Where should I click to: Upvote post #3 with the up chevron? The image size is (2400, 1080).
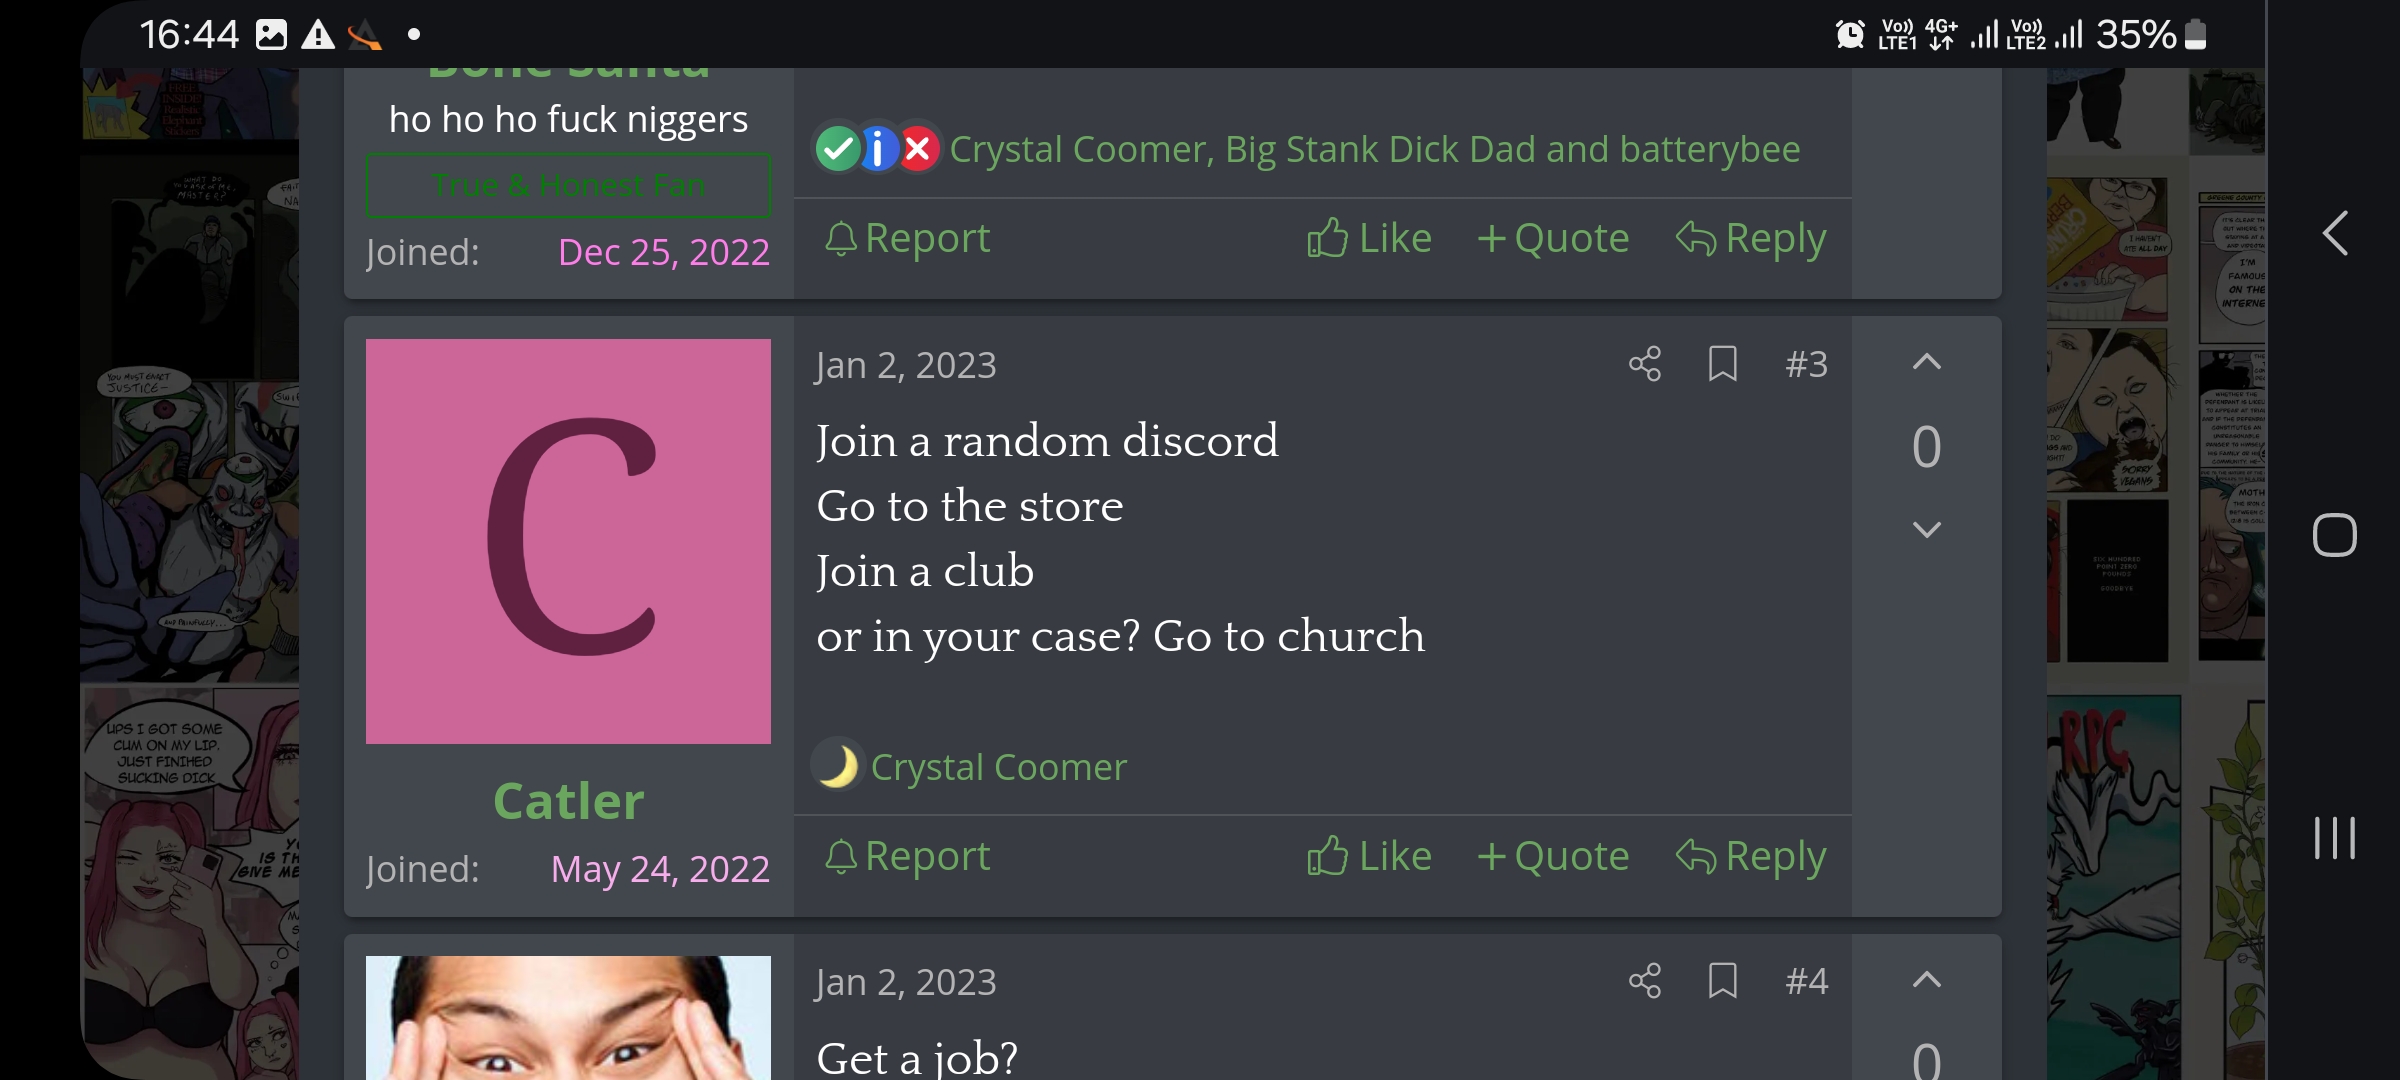pos(1926,362)
